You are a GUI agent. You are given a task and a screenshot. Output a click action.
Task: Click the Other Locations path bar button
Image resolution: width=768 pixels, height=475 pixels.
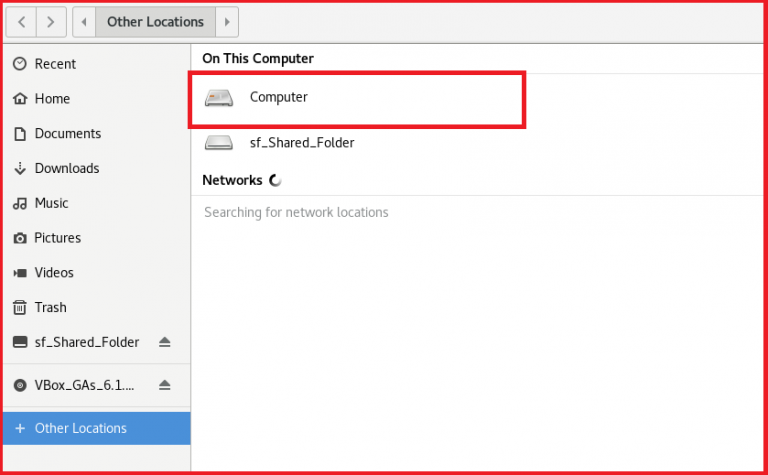click(155, 21)
